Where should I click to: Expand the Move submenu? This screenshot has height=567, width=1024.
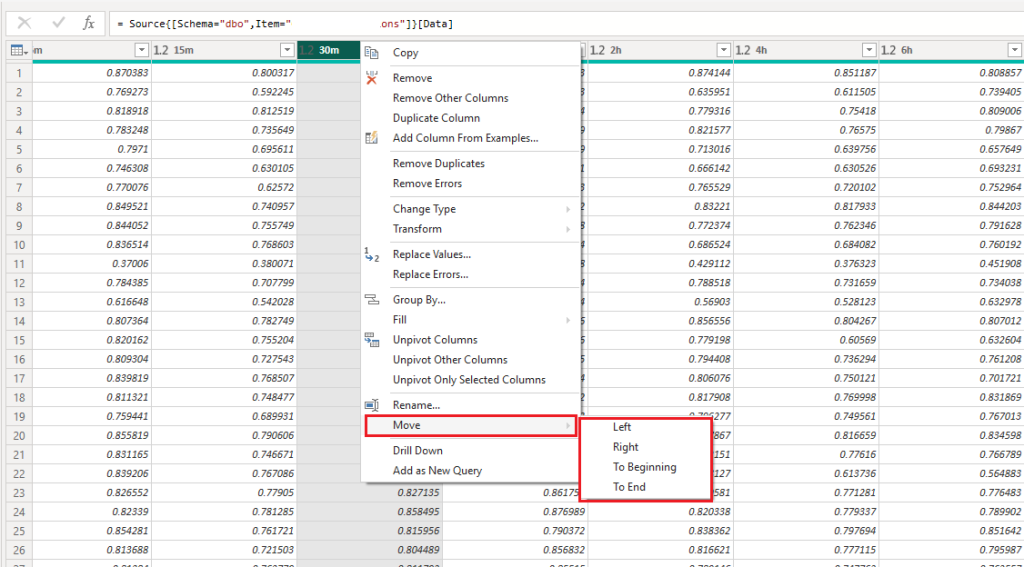(470, 425)
